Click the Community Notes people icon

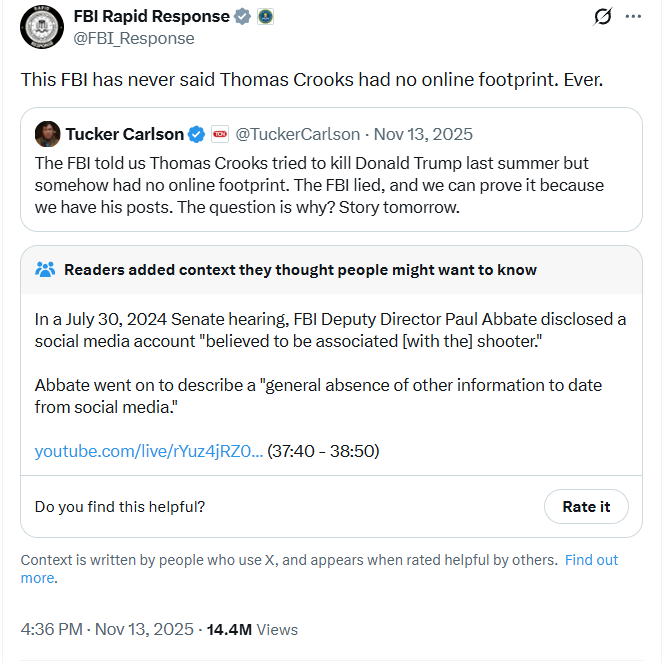tap(45, 270)
